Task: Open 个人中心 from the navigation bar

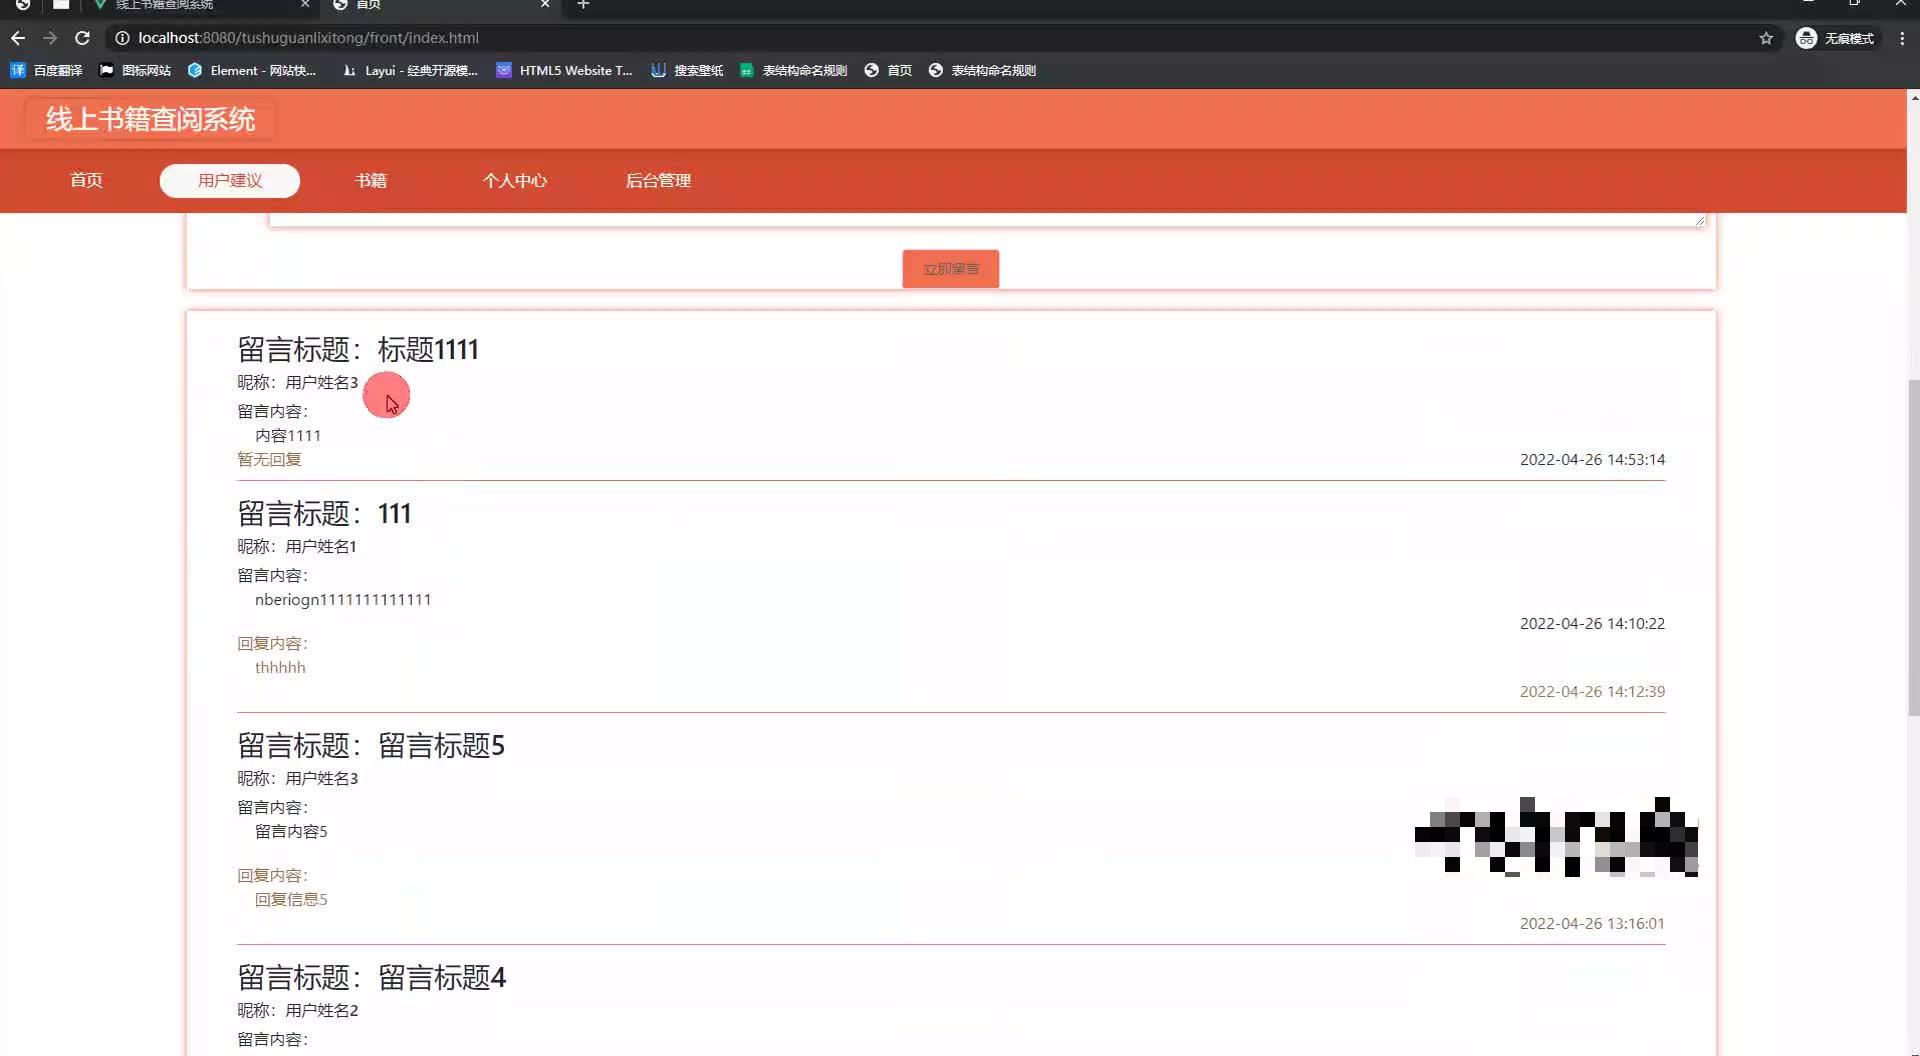Action: 514,181
